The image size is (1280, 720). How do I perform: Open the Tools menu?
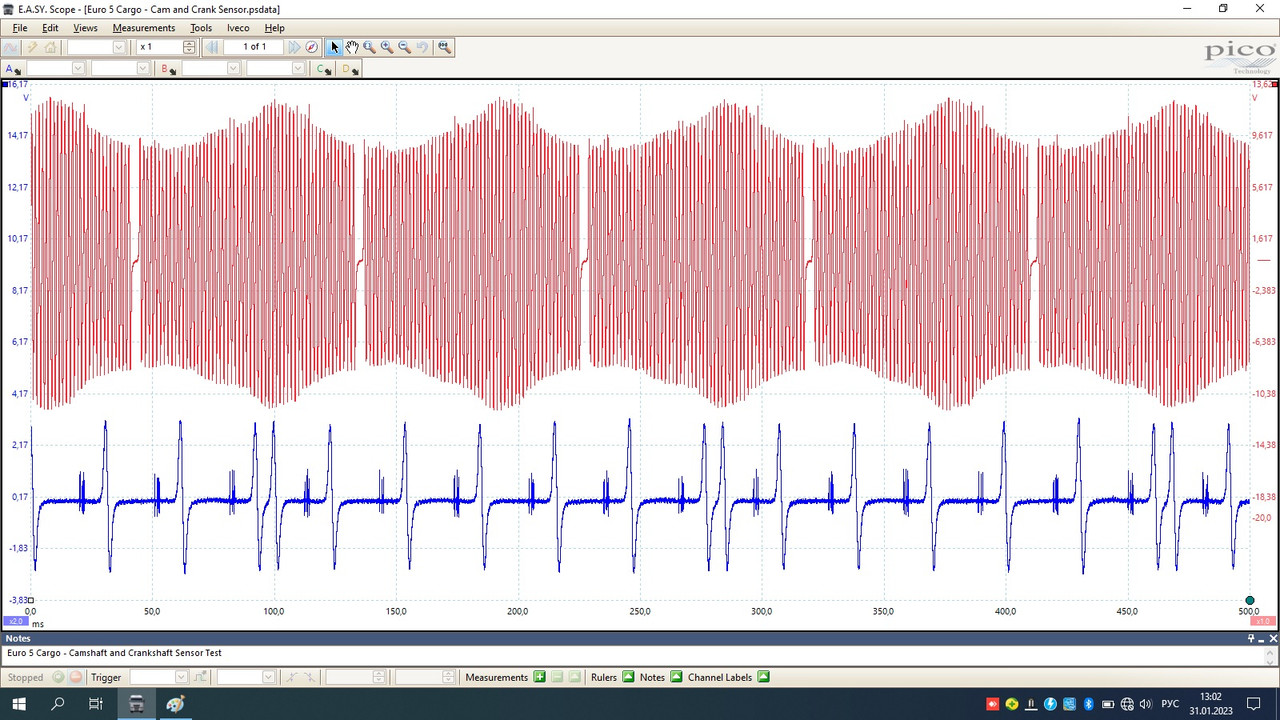pyautogui.click(x=201, y=28)
